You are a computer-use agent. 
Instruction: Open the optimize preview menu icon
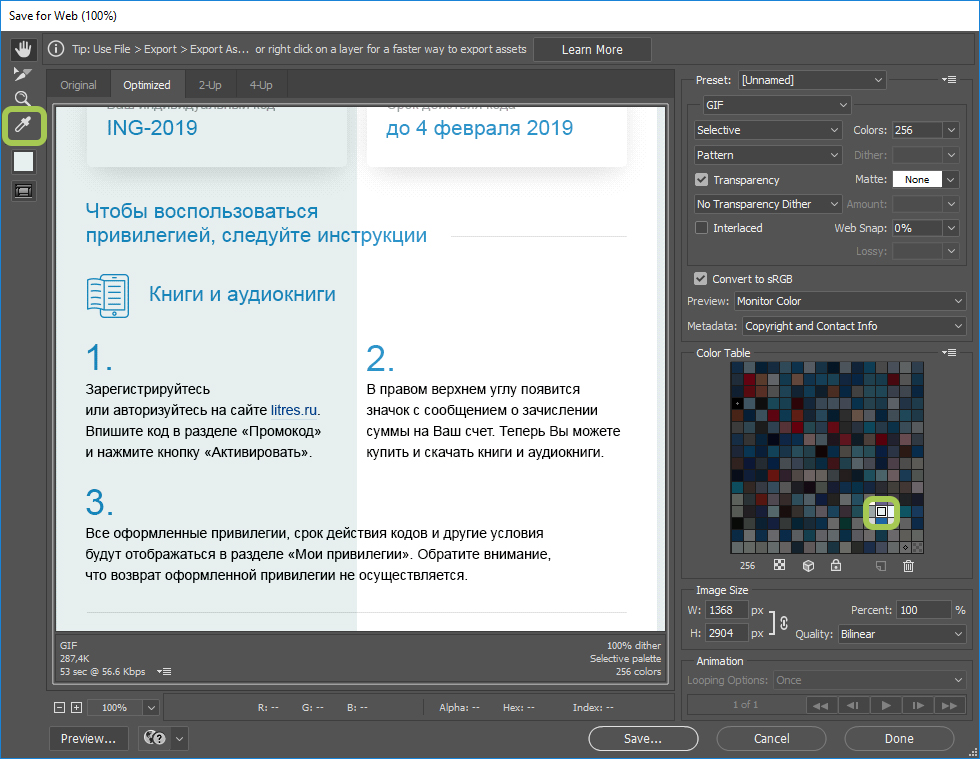point(164,671)
